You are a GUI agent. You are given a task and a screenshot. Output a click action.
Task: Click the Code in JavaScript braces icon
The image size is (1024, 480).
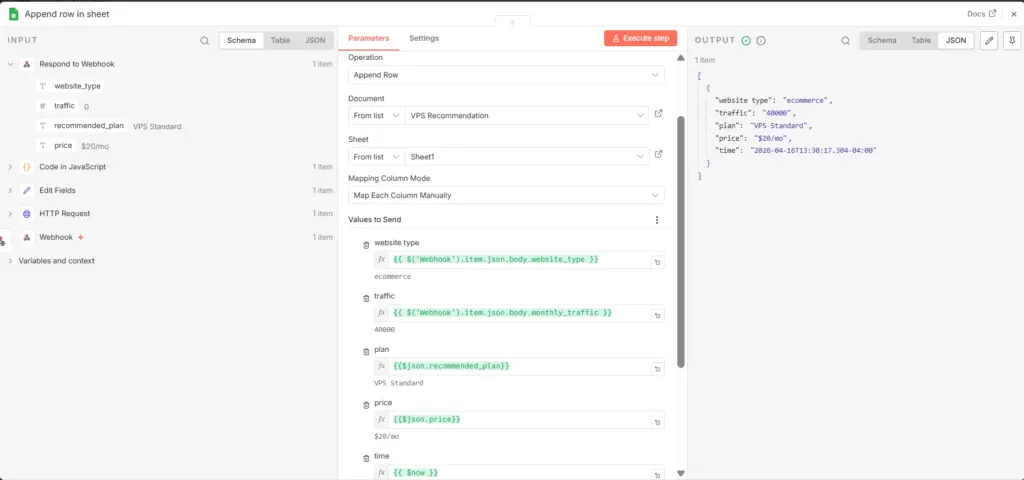(27, 167)
